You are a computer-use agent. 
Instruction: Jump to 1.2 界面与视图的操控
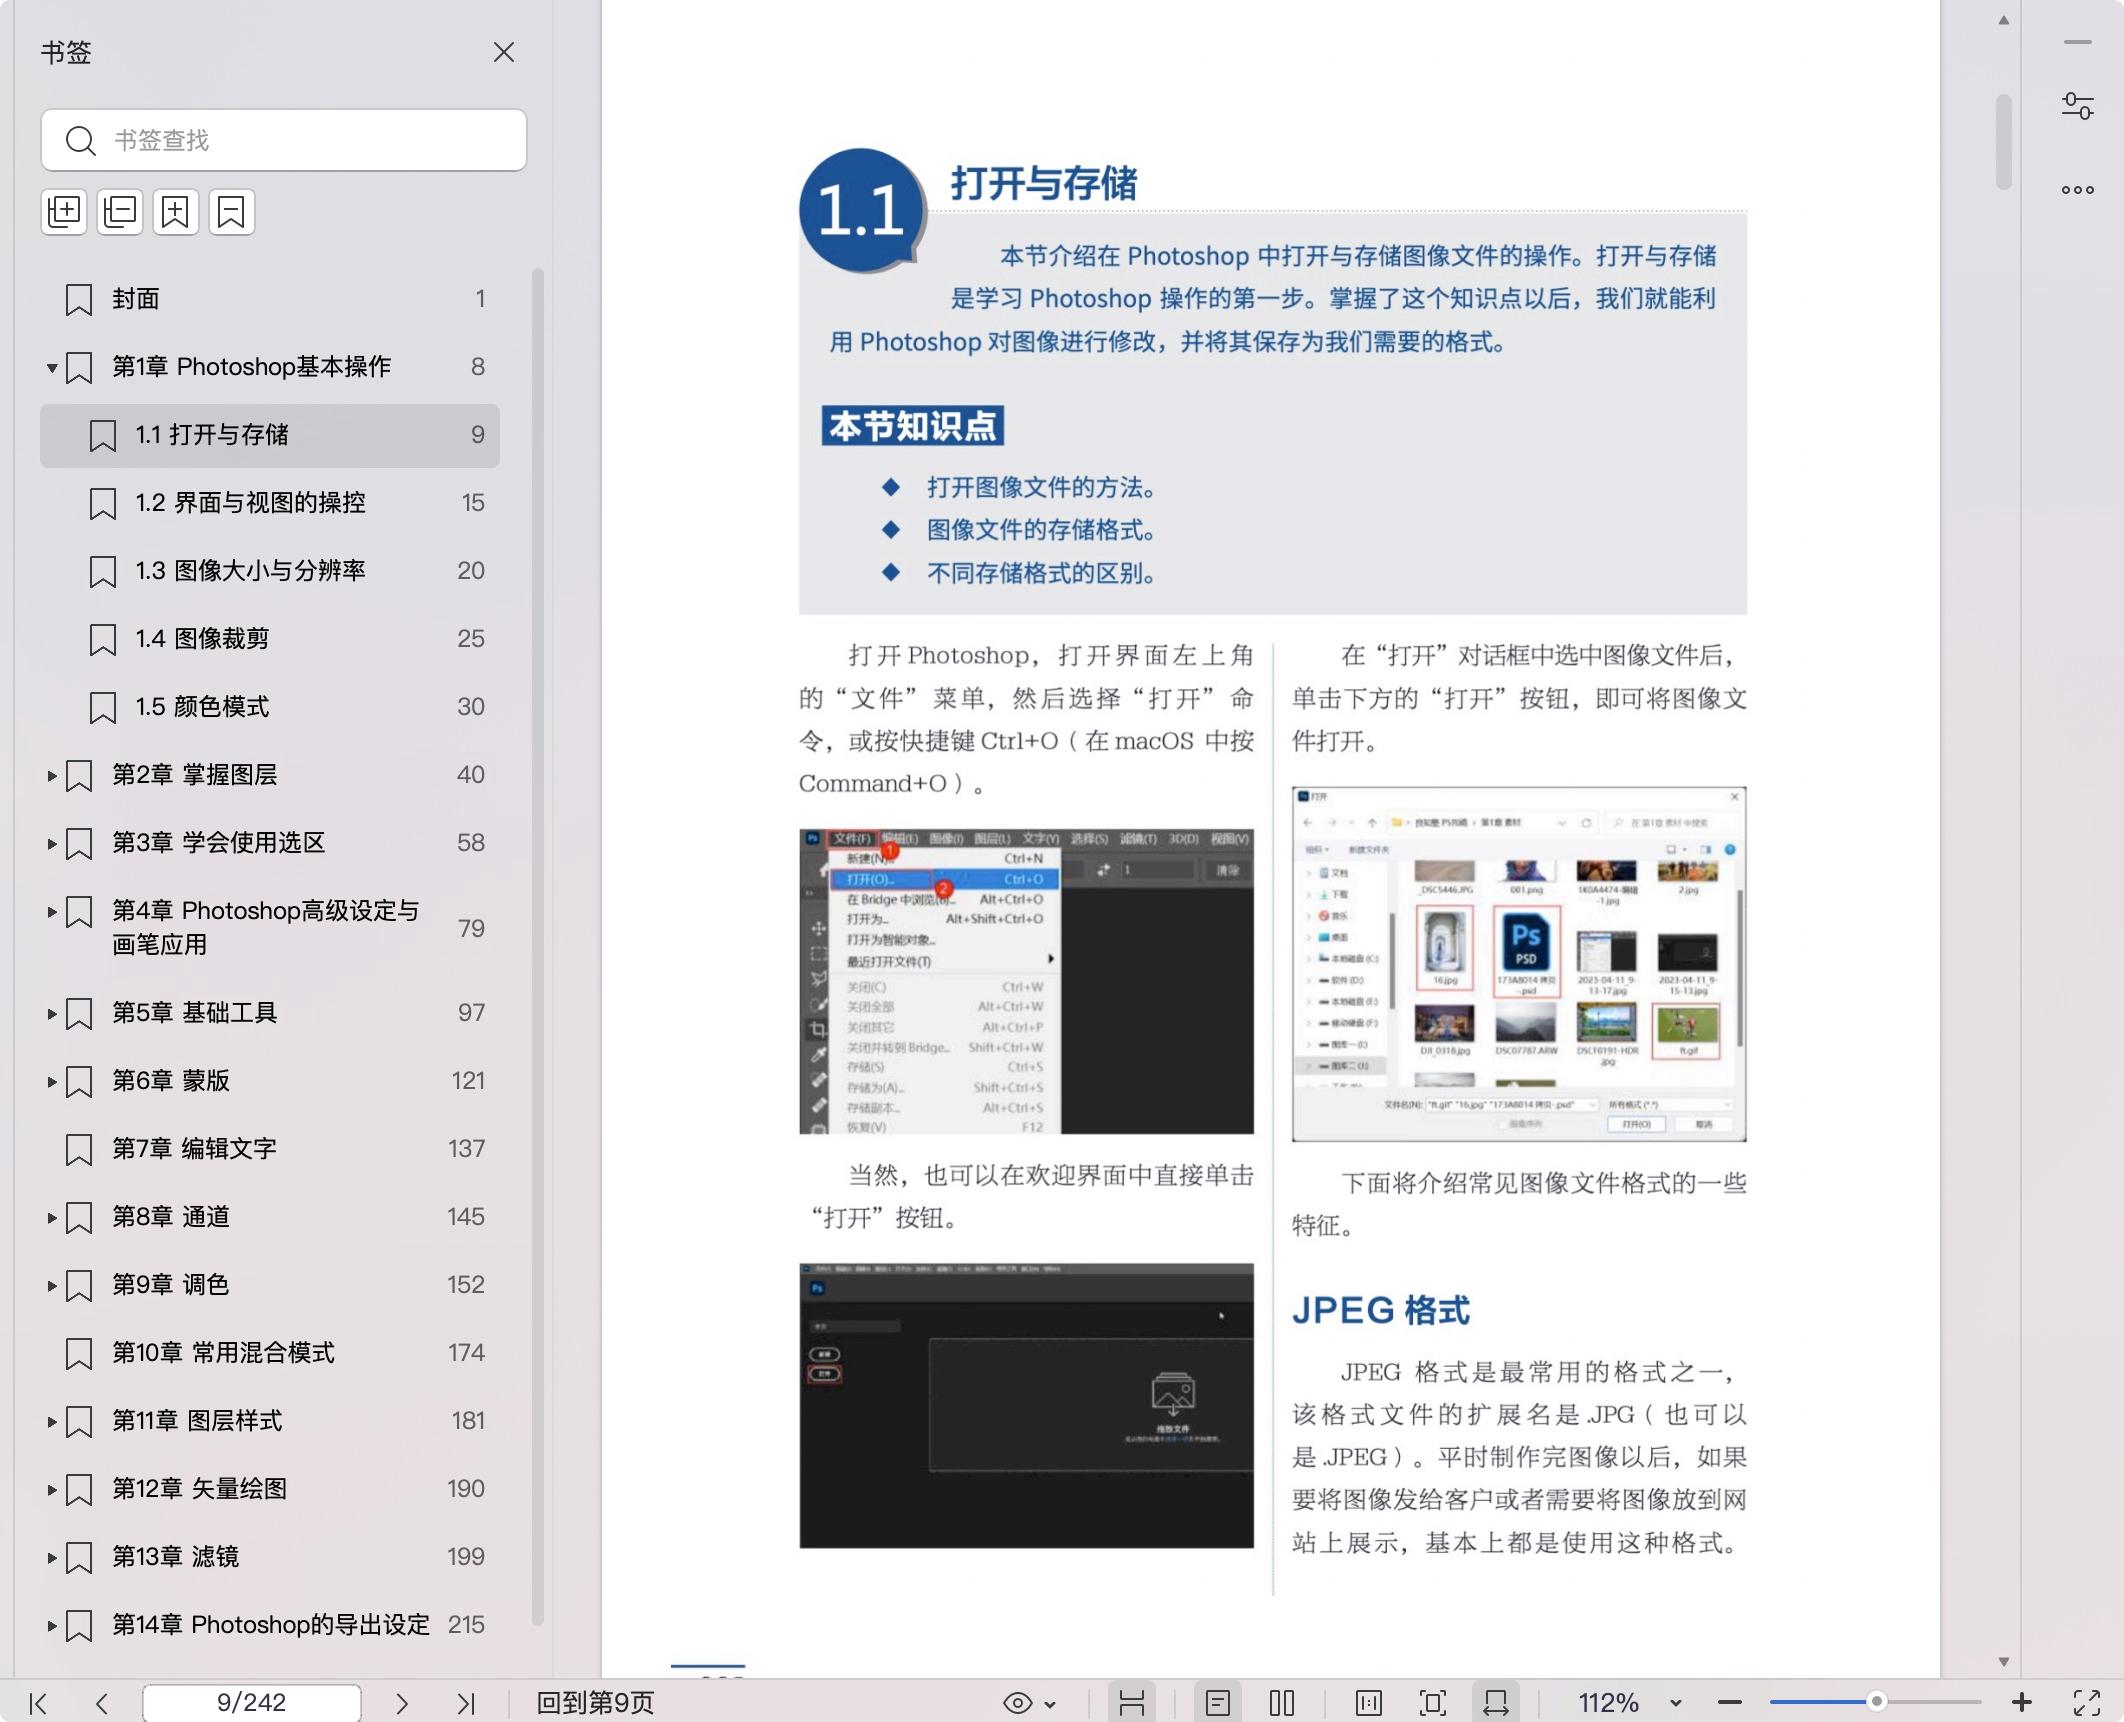click(270, 503)
